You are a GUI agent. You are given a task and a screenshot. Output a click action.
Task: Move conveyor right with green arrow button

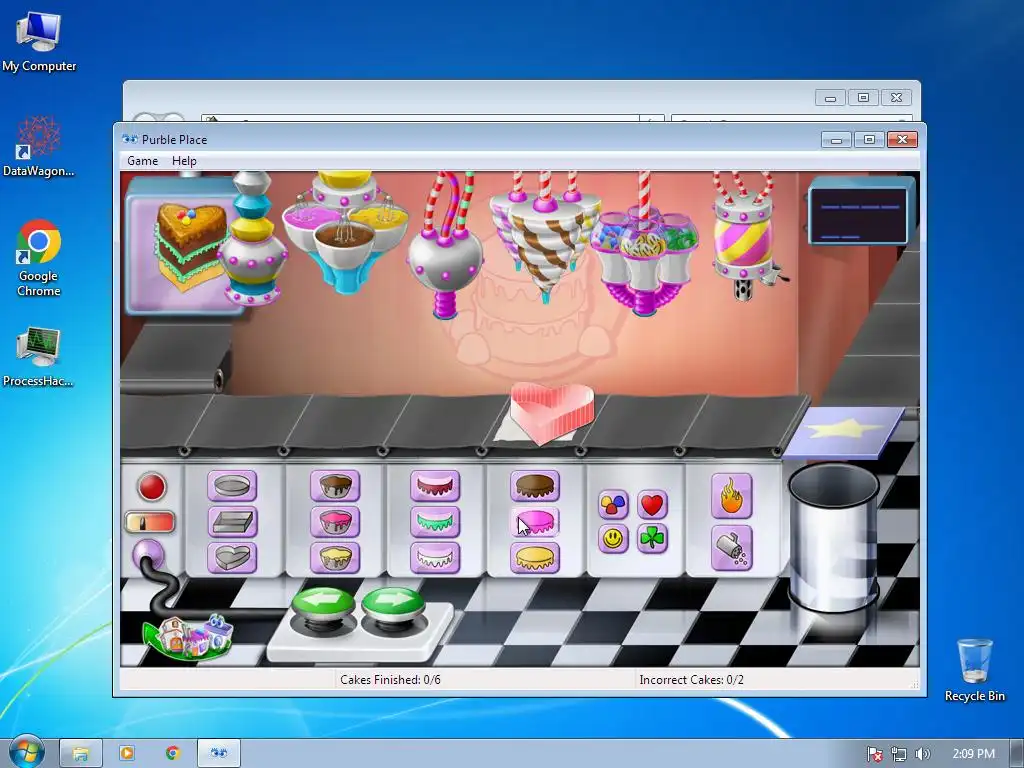tap(394, 602)
